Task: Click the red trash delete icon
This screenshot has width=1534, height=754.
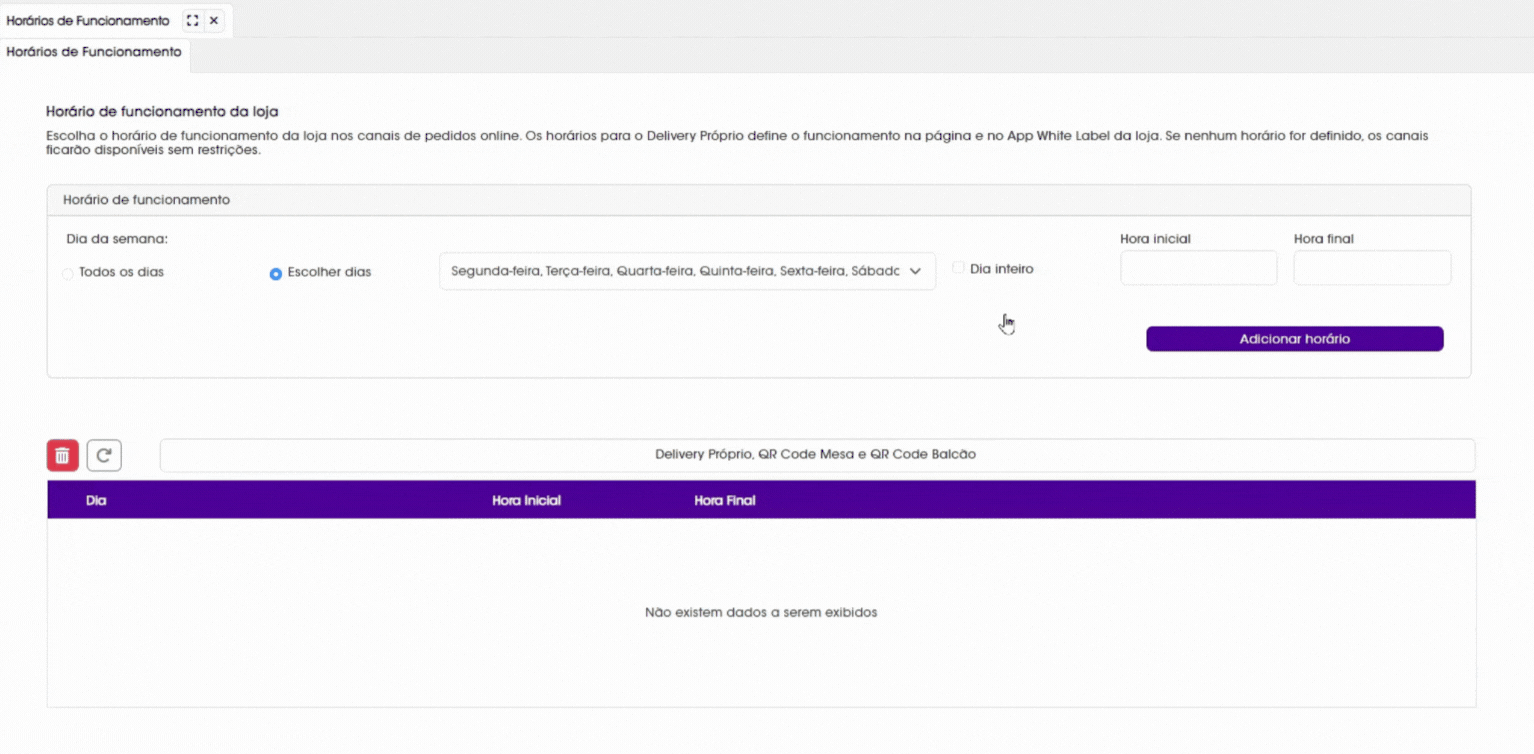Action: tap(62, 456)
